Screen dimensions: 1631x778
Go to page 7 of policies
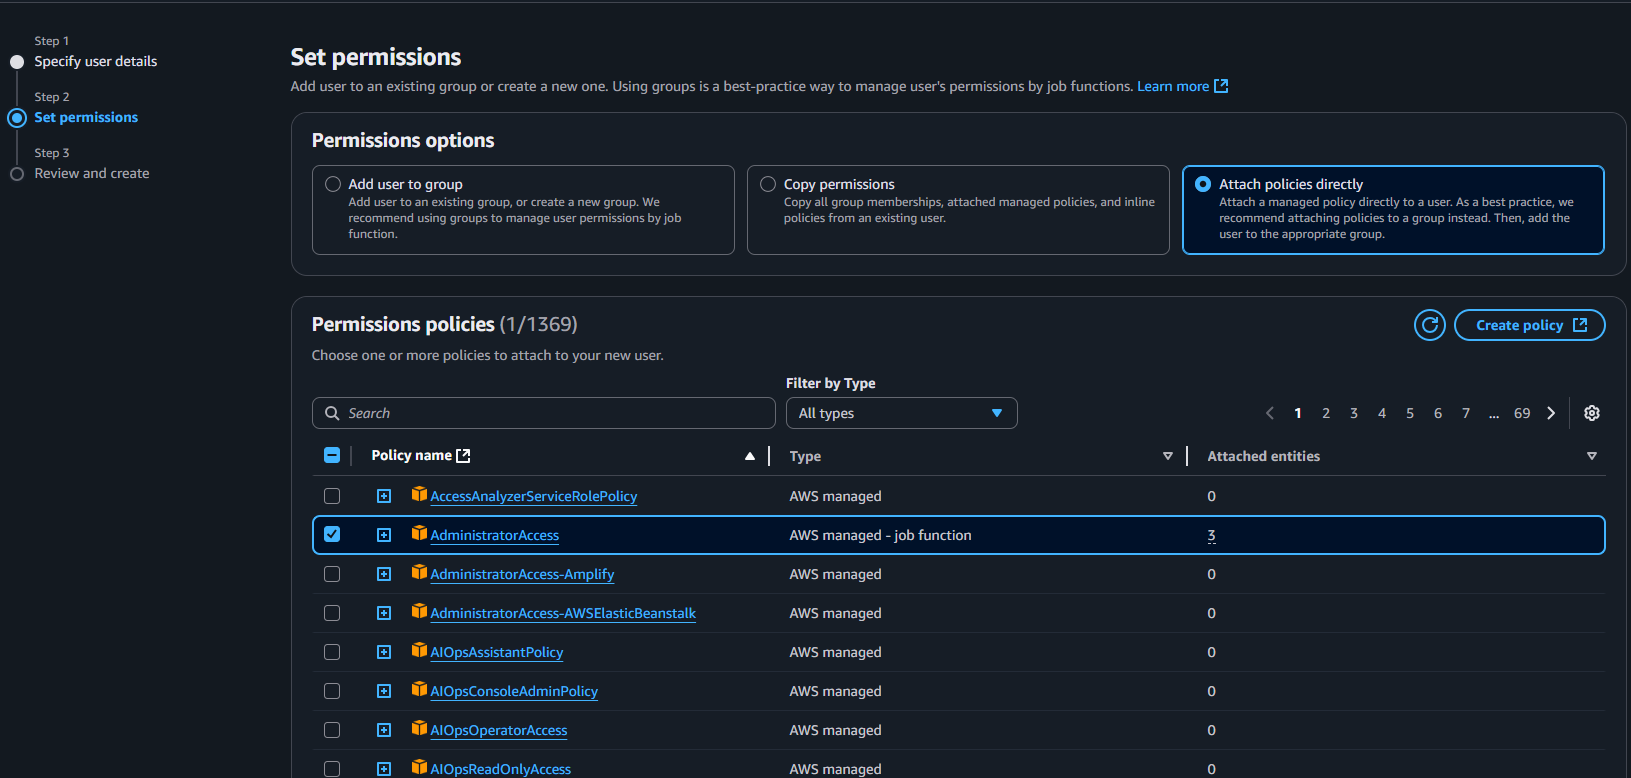tap(1466, 413)
